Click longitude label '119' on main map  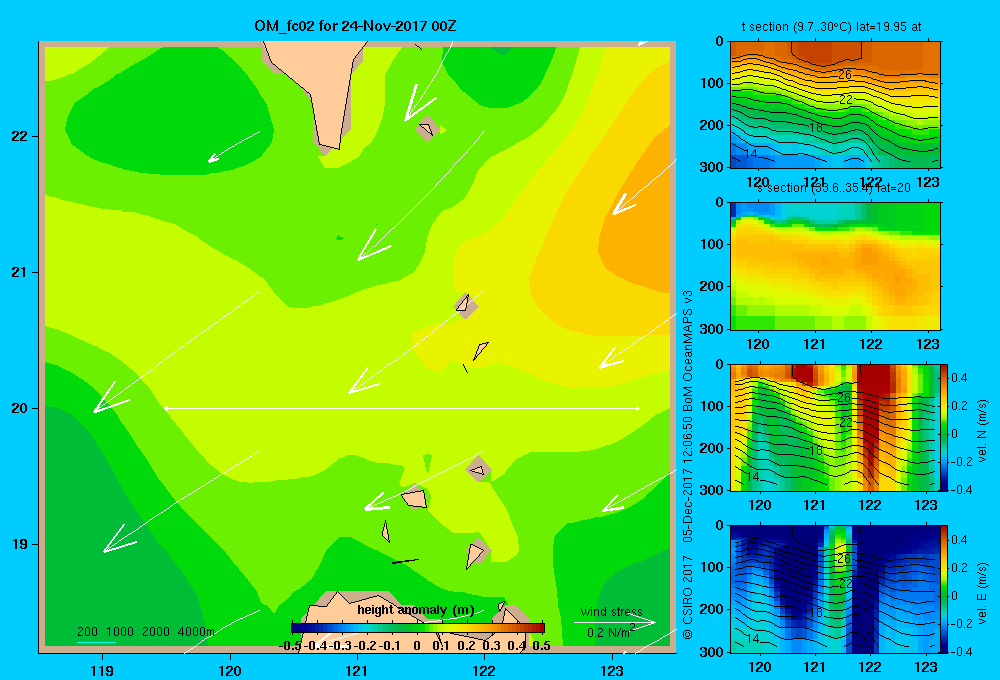pos(102,670)
